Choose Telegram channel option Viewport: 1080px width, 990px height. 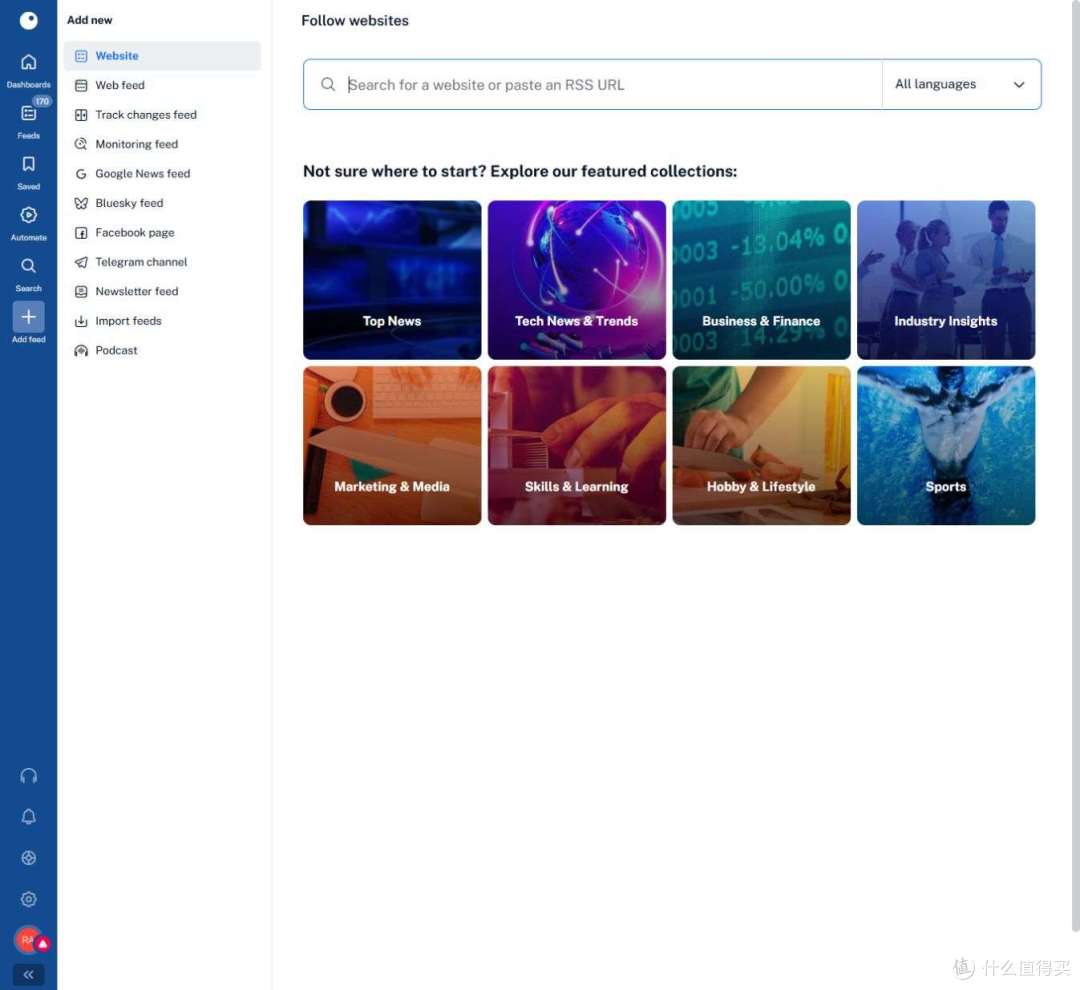[x=162, y=262]
